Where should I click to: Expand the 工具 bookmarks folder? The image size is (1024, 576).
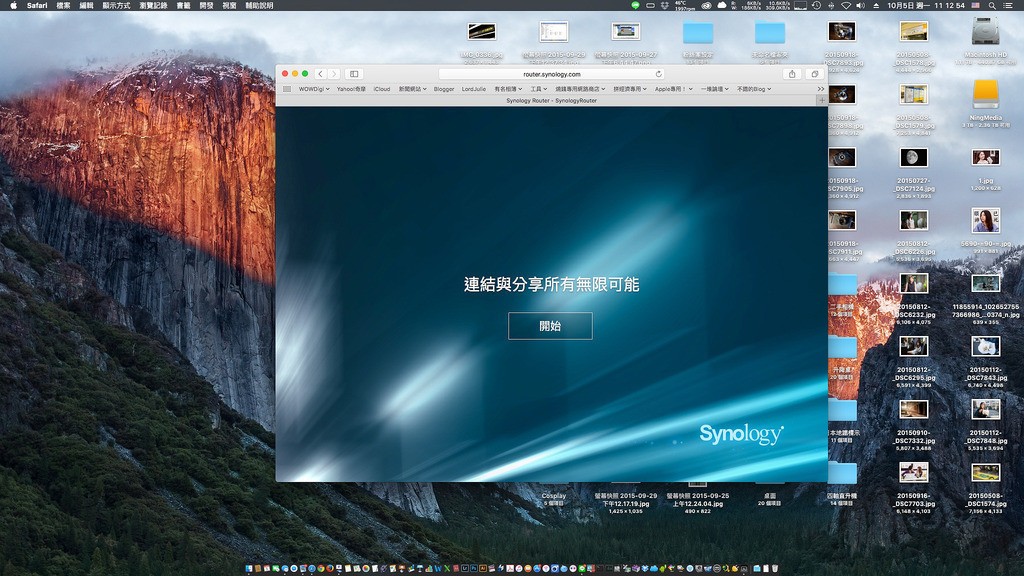point(539,89)
